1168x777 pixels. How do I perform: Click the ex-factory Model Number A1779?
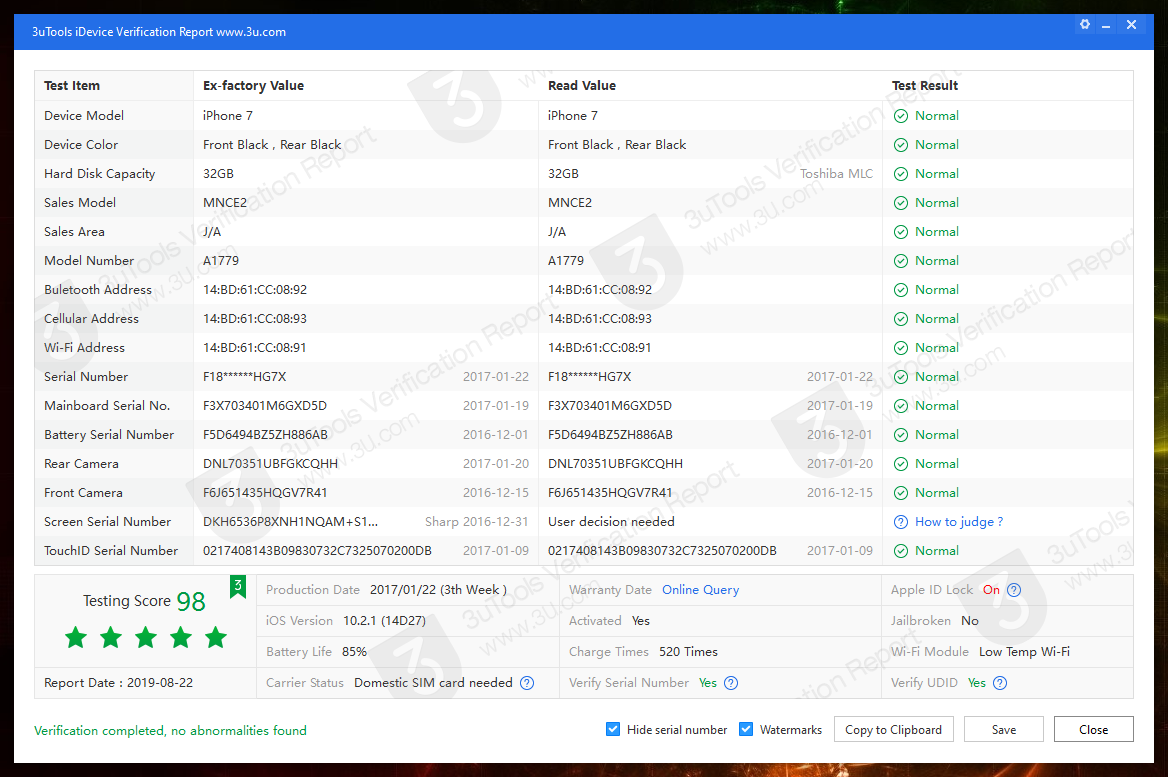tap(220, 261)
